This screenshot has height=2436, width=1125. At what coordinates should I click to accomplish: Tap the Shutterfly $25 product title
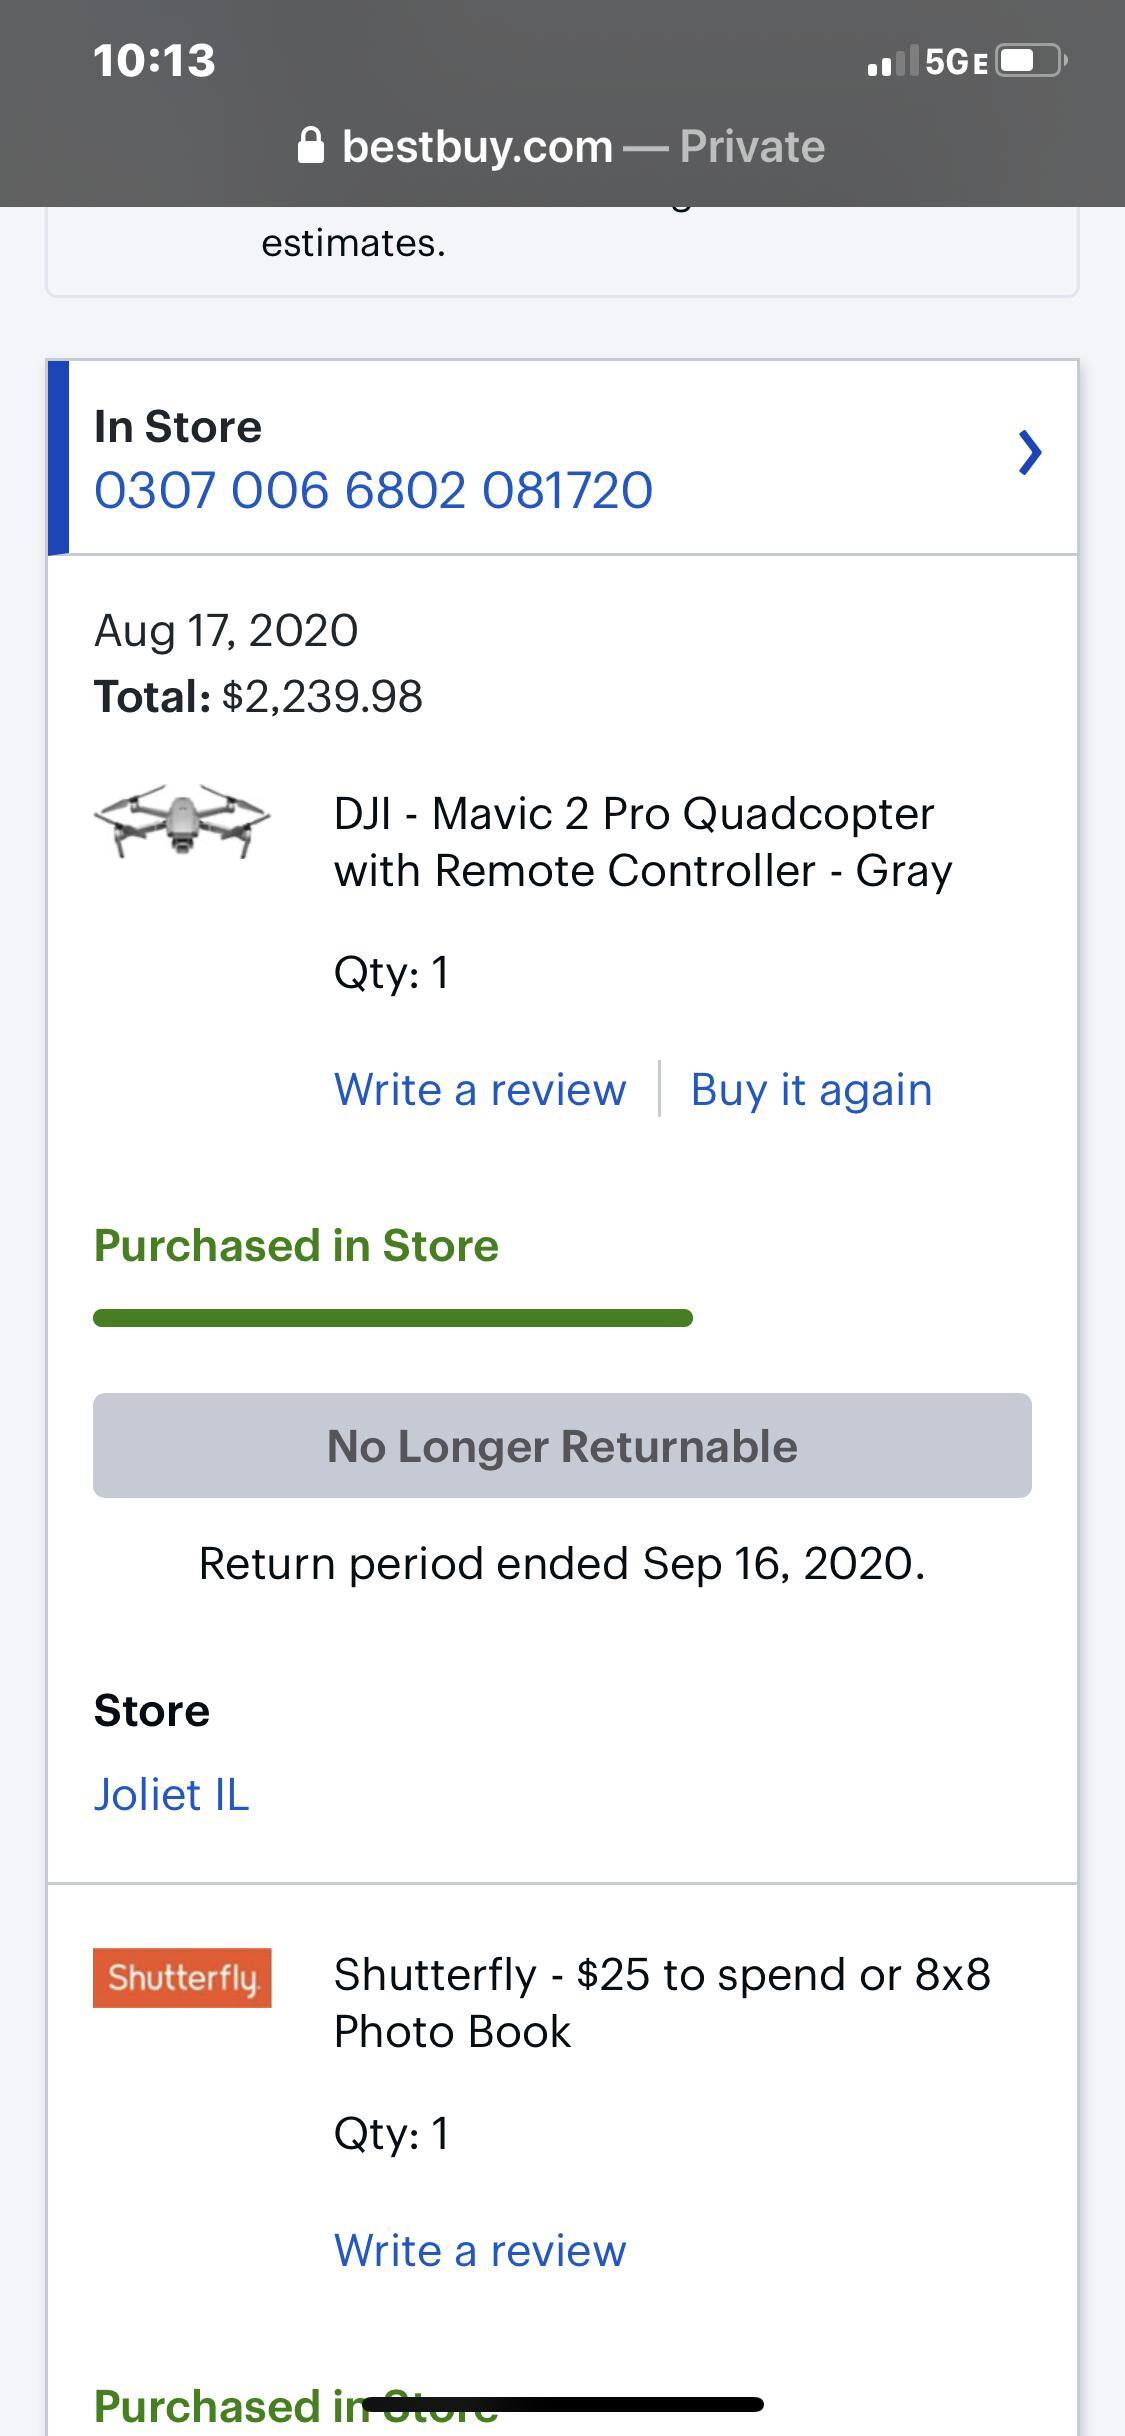pos(661,2002)
